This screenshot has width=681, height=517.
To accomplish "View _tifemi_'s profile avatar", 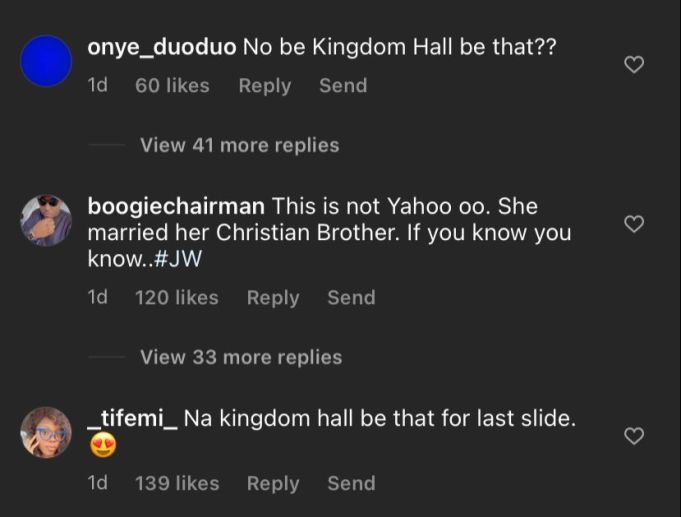I will point(46,432).
